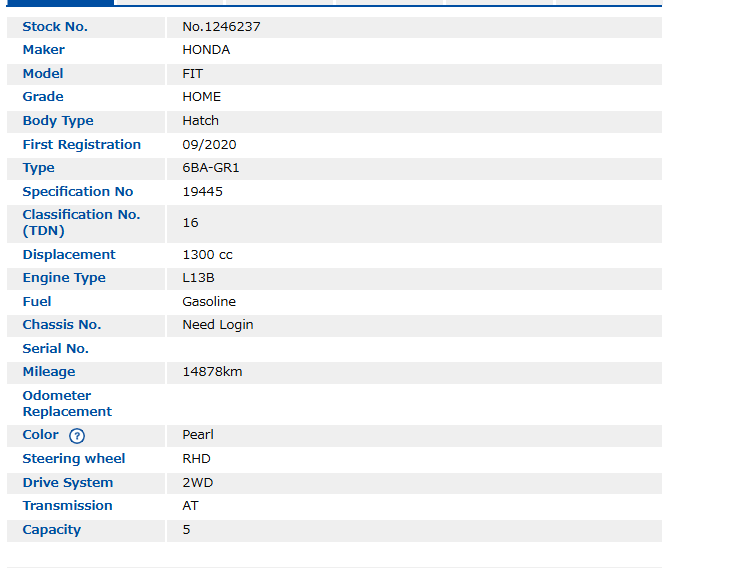Click the 09/2020 first registration date
The image size is (731, 568).
click(209, 145)
